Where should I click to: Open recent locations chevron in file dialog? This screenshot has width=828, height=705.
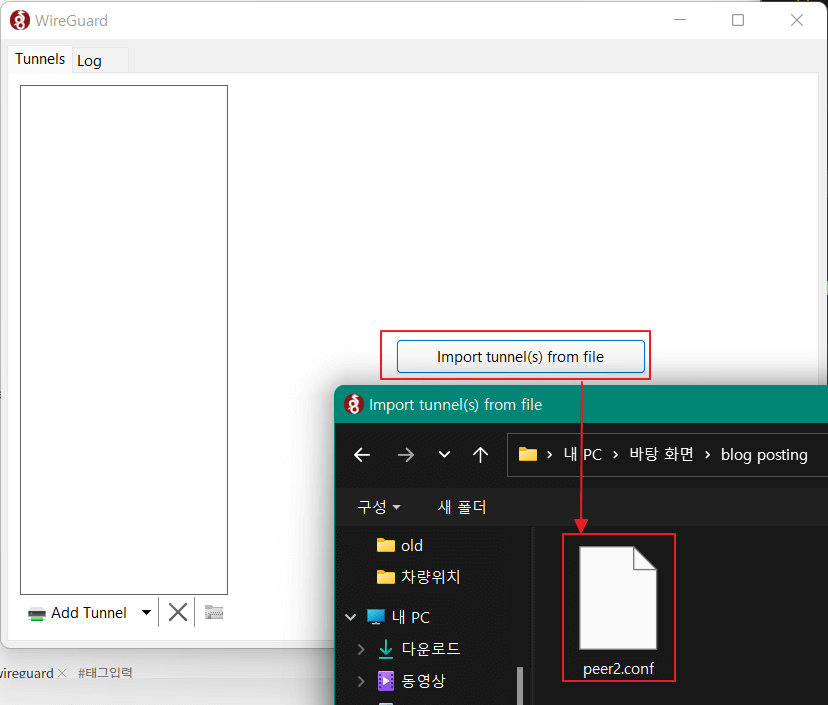[x=445, y=454]
